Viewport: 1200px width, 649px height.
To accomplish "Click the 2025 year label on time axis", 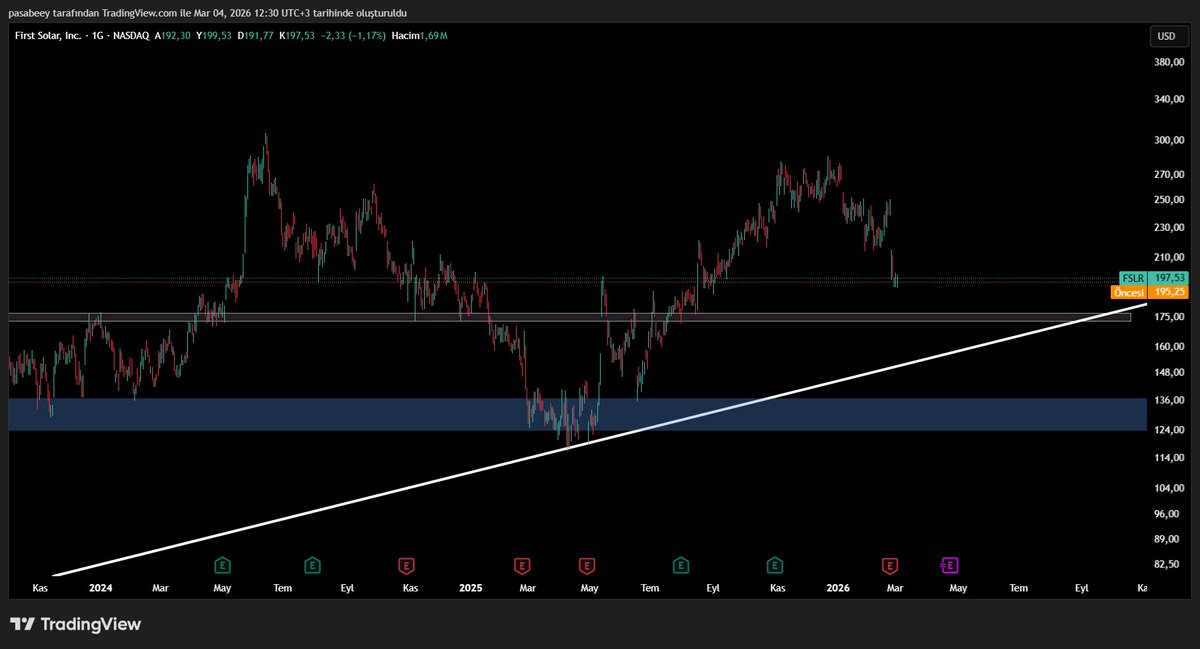I will click(x=470, y=589).
